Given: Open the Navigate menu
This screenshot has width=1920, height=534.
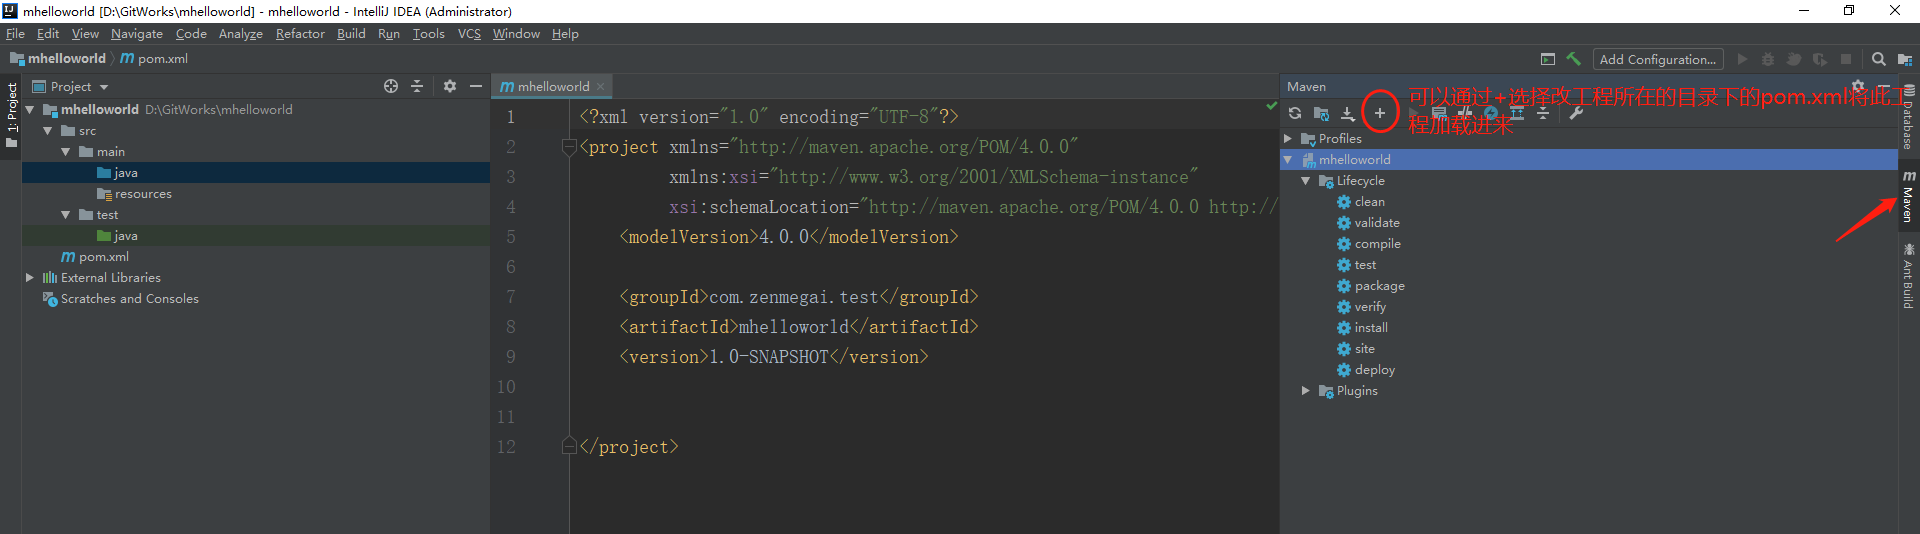Looking at the screenshot, I should [137, 34].
